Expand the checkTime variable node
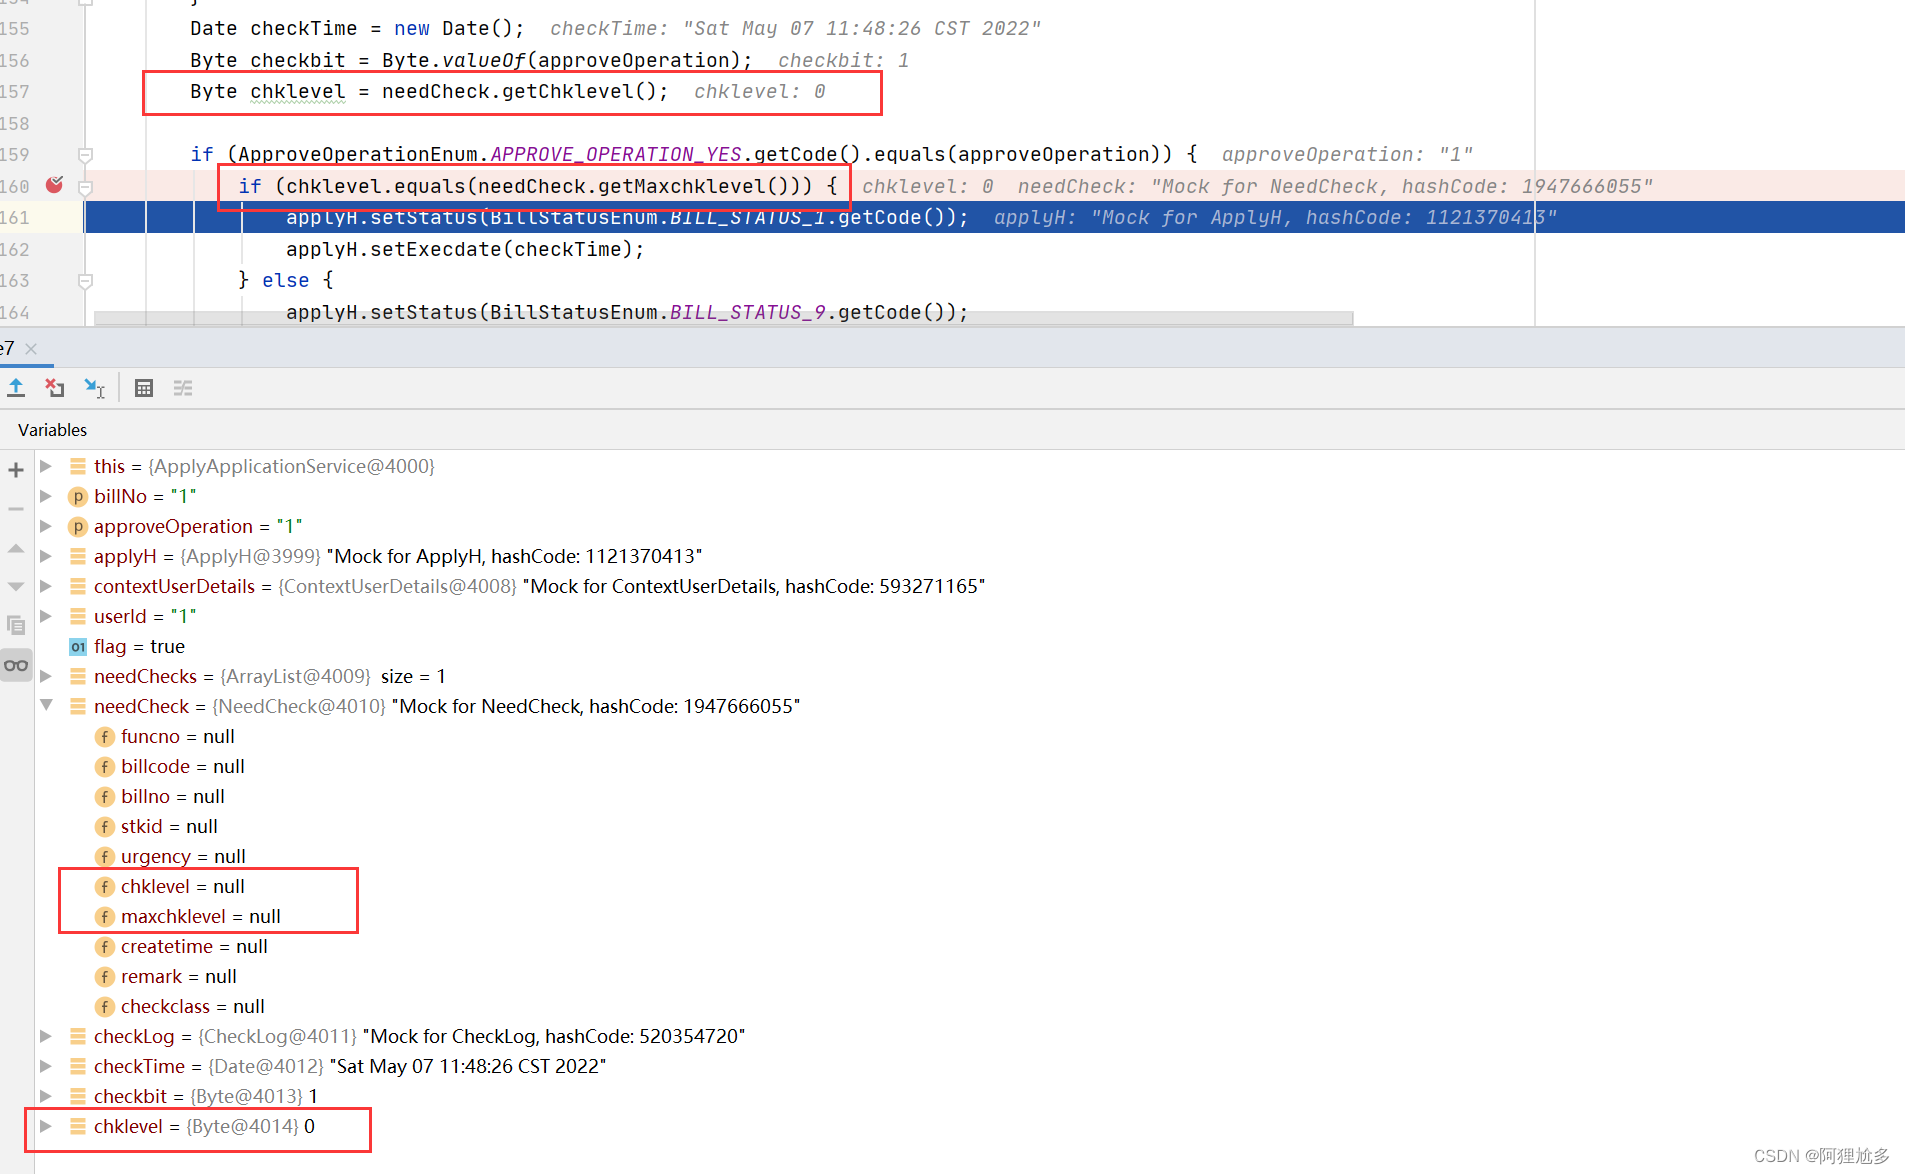This screenshot has width=1905, height=1174. click(x=46, y=1066)
